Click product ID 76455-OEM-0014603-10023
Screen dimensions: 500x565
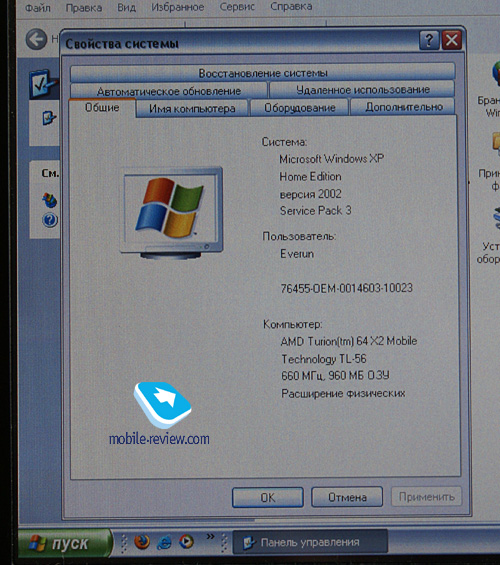347,288
